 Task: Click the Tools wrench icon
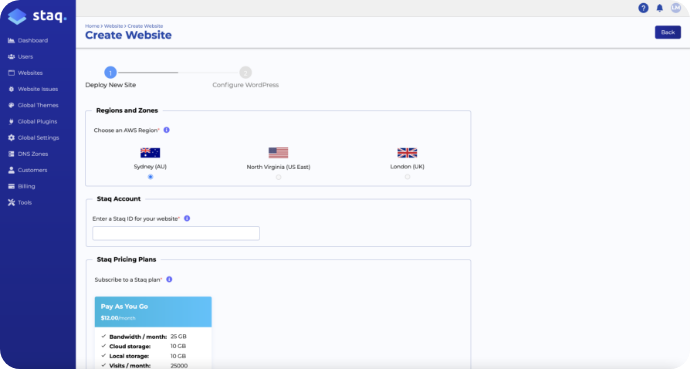point(11,203)
